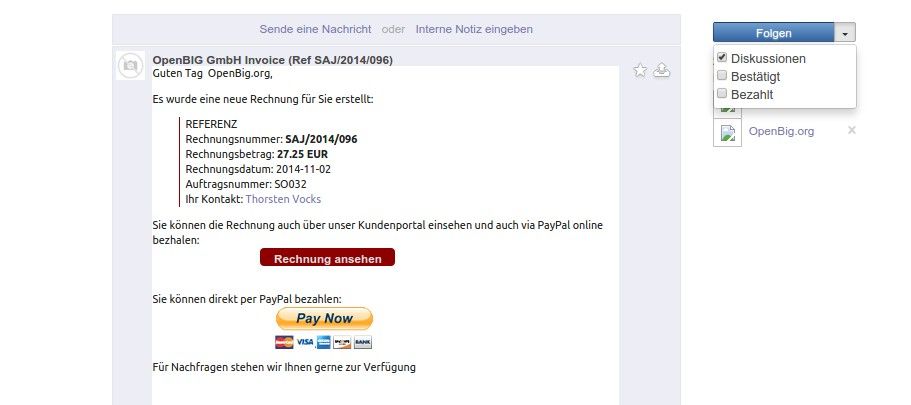Image resolution: width=911 pixels, height=405 pixels.
Task: Remove OpenBig.org follower with the X
Action: [x=852, y=130]
